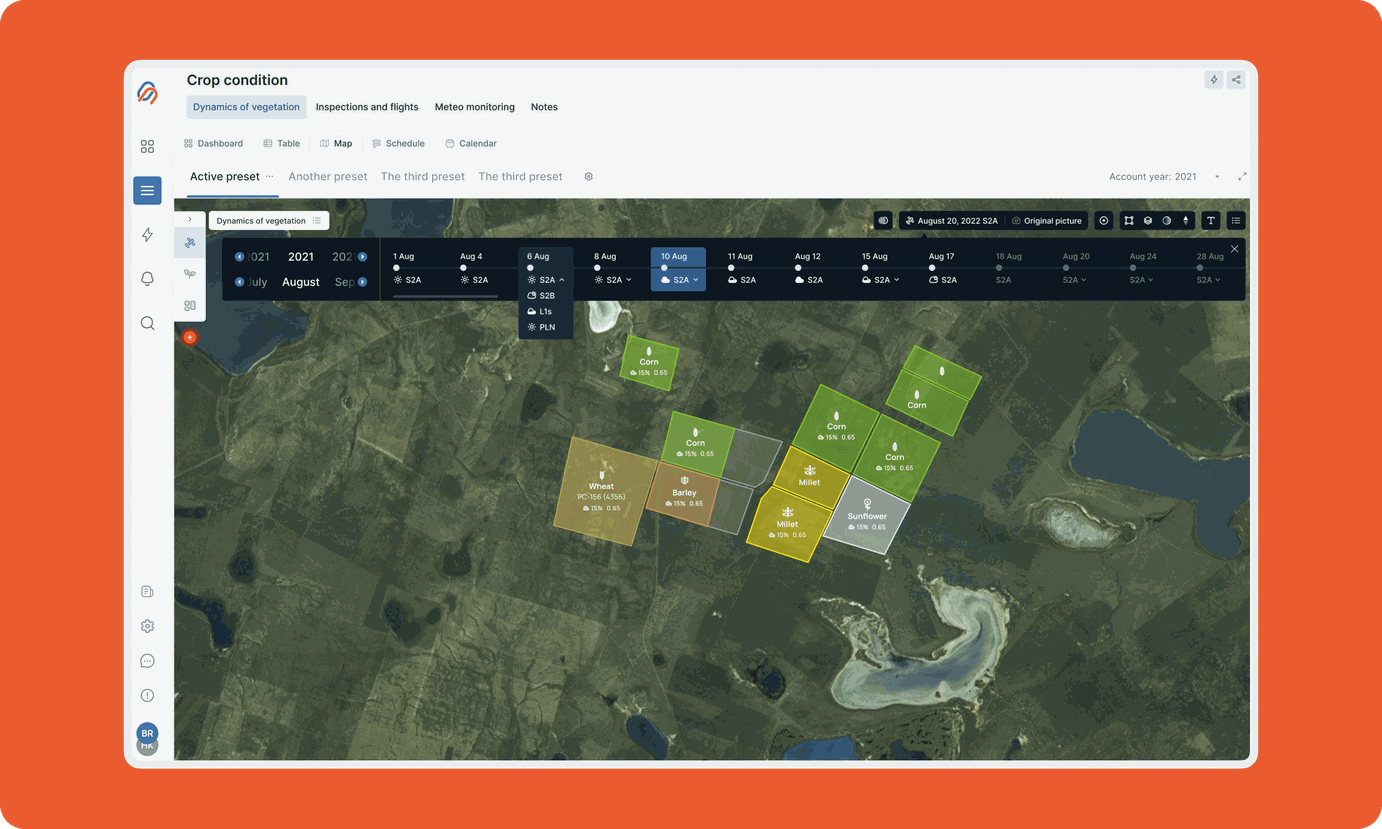This screenshot has width=1382, height=829.
Task: Go to next year arrow
Action: coord(362,257)
